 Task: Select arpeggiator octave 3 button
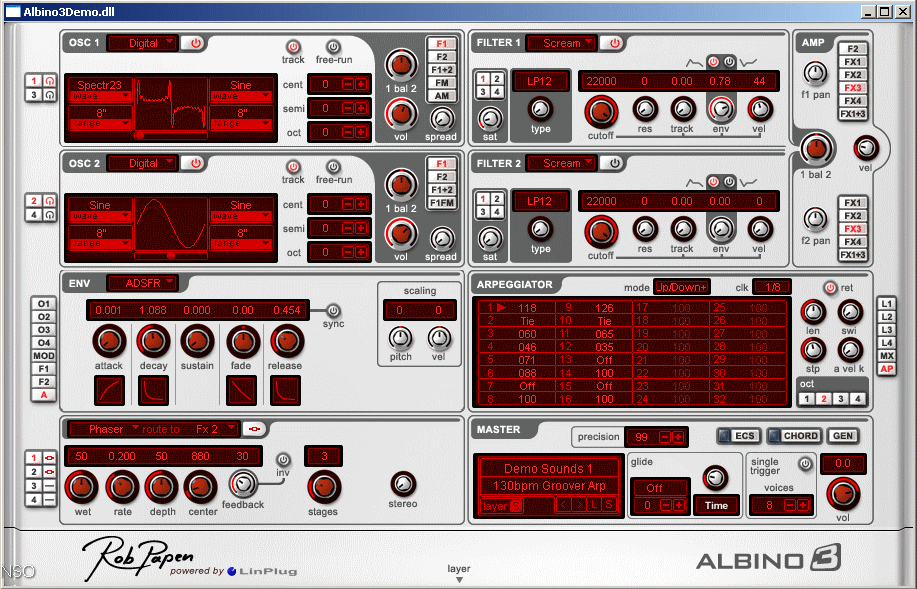pos(840,399)
